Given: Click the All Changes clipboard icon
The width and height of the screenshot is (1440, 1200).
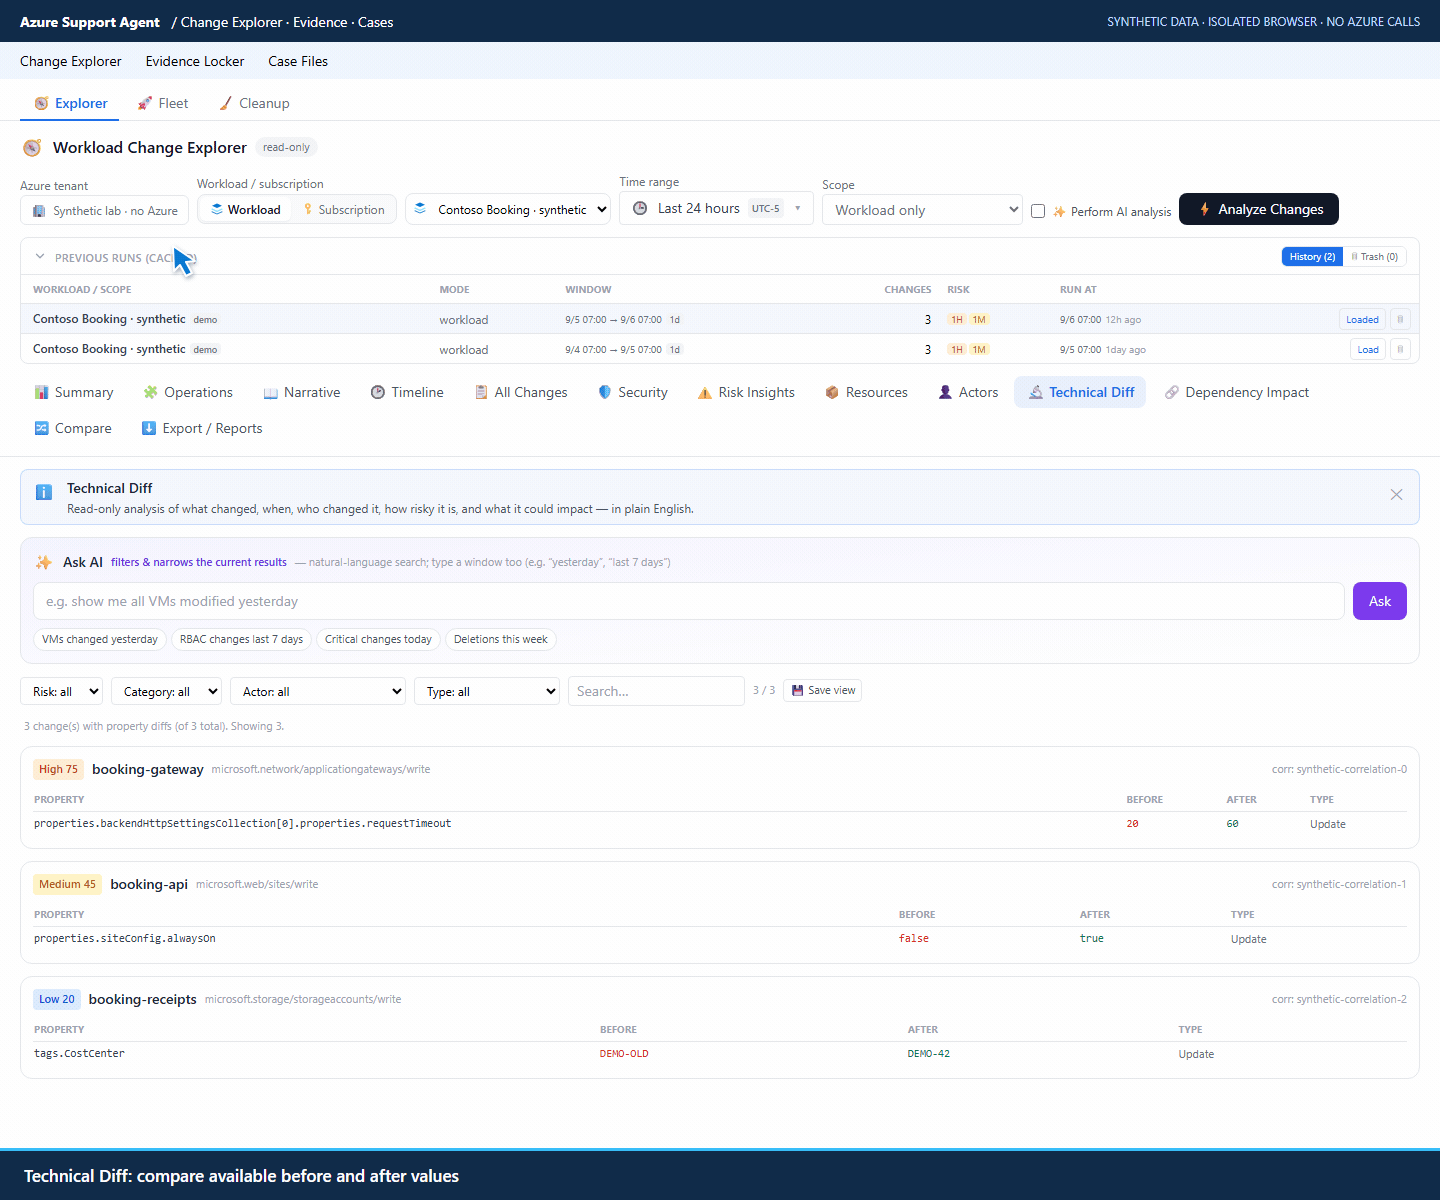Looking at the screenshot, I should [x=481, y=392].
